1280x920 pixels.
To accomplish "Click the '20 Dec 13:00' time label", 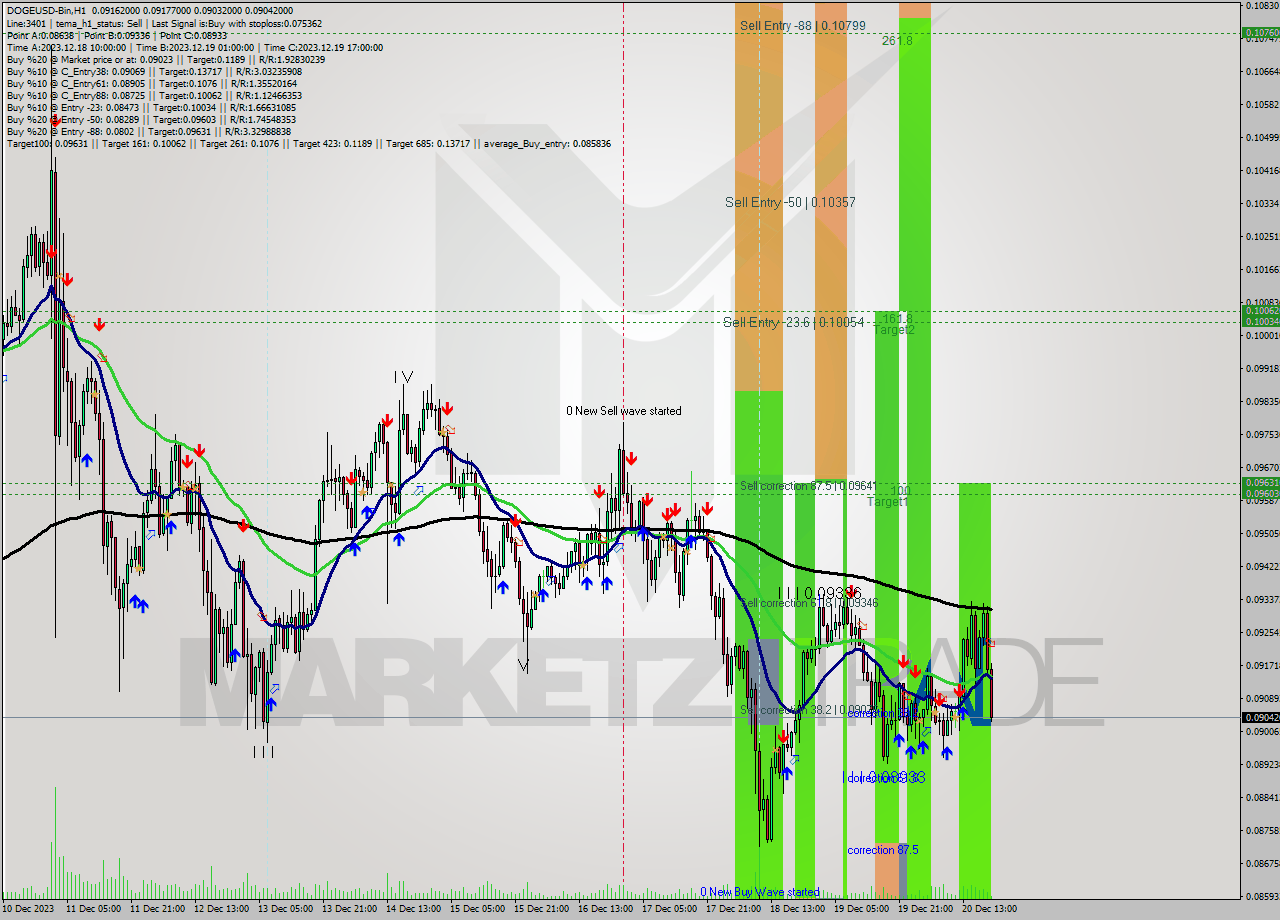I will click(x=989, y=910).
